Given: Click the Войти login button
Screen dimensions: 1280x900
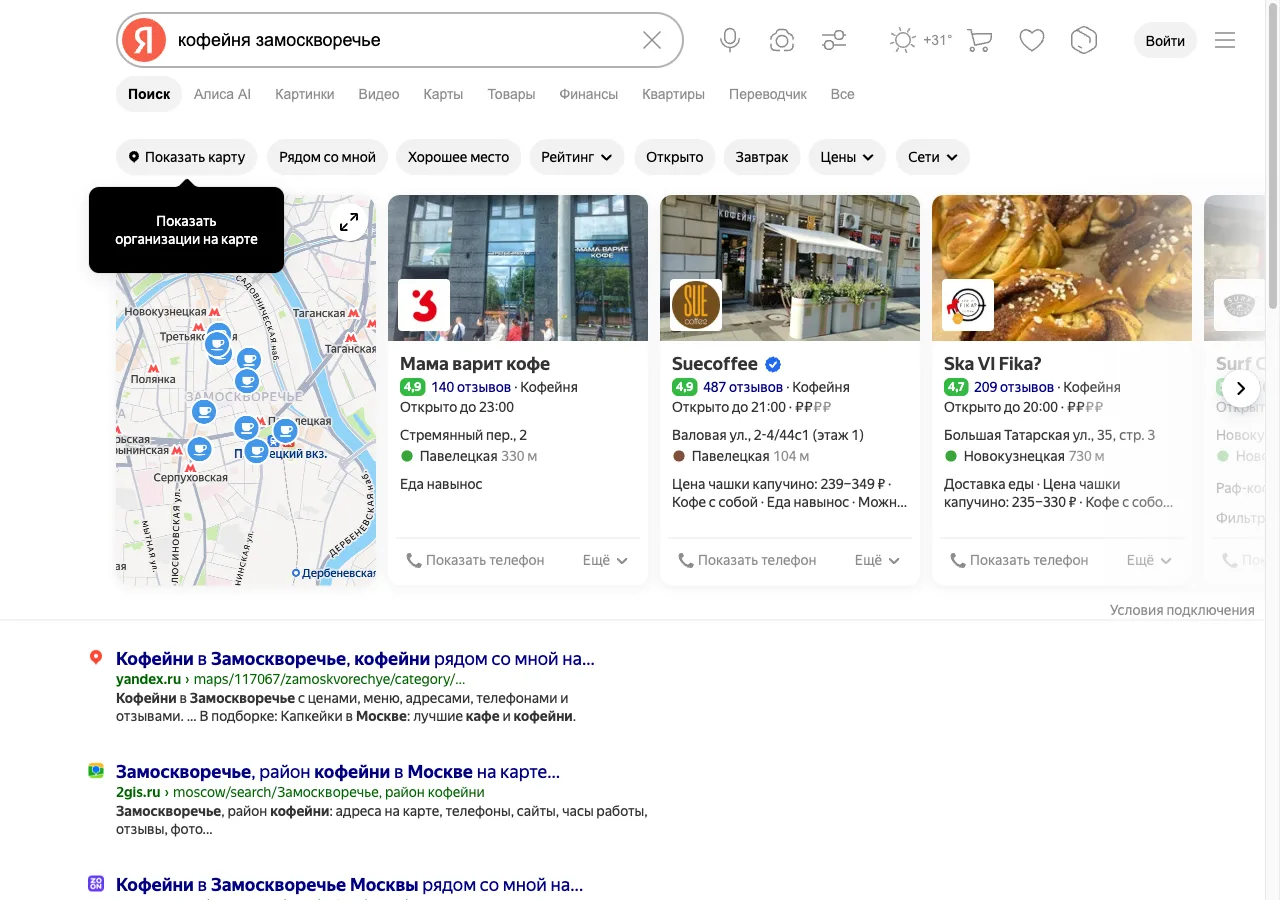Looking at the screenshot, I should (1165, 40).
